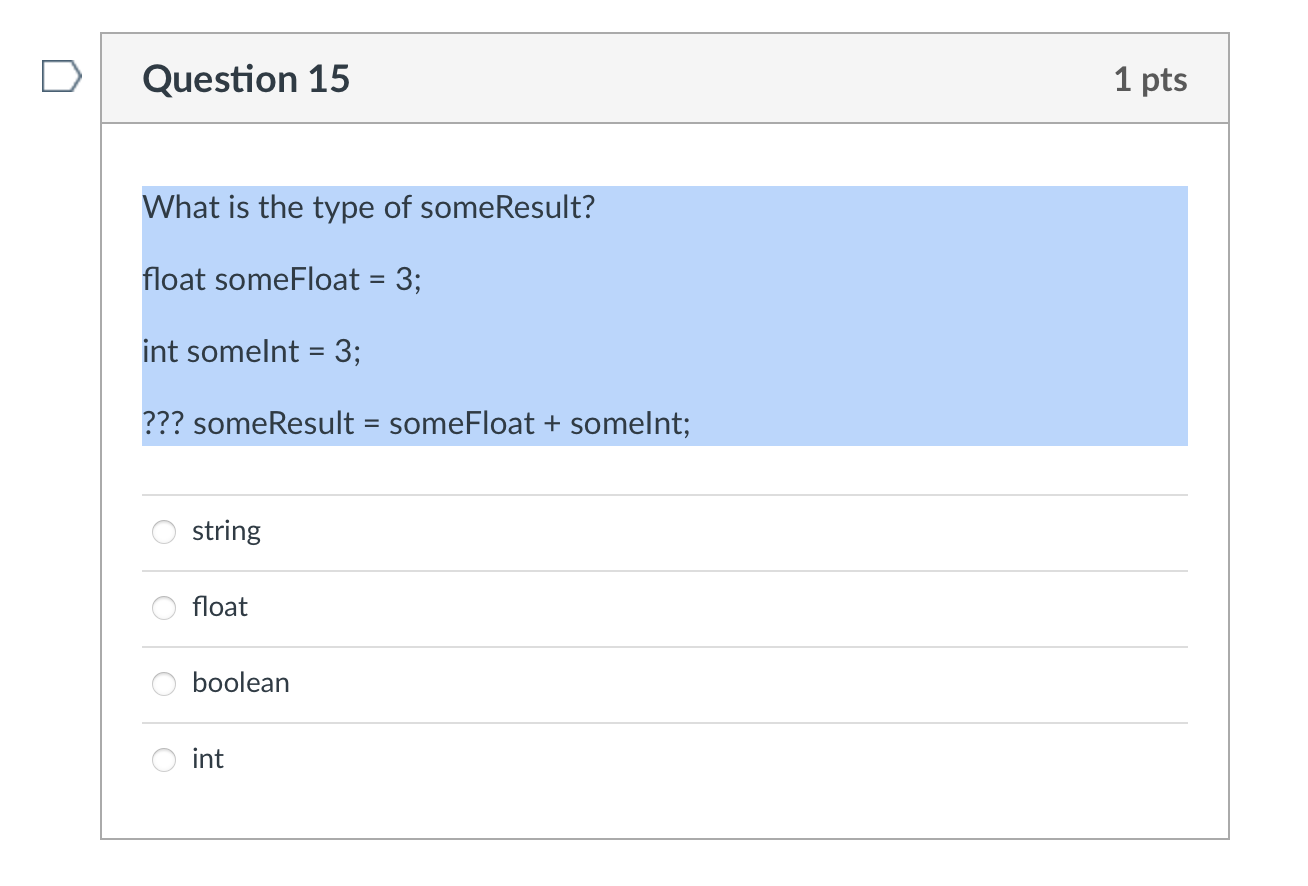Flag Question 15 with the bookmark icon
The width and height of the screenshot is (1308, 886).
point(58,77)
